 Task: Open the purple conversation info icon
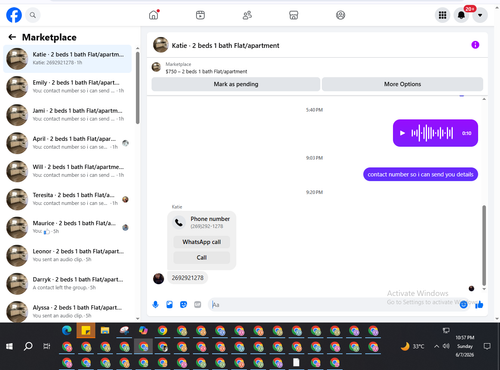pyautogui.click(x=475, y=45)
